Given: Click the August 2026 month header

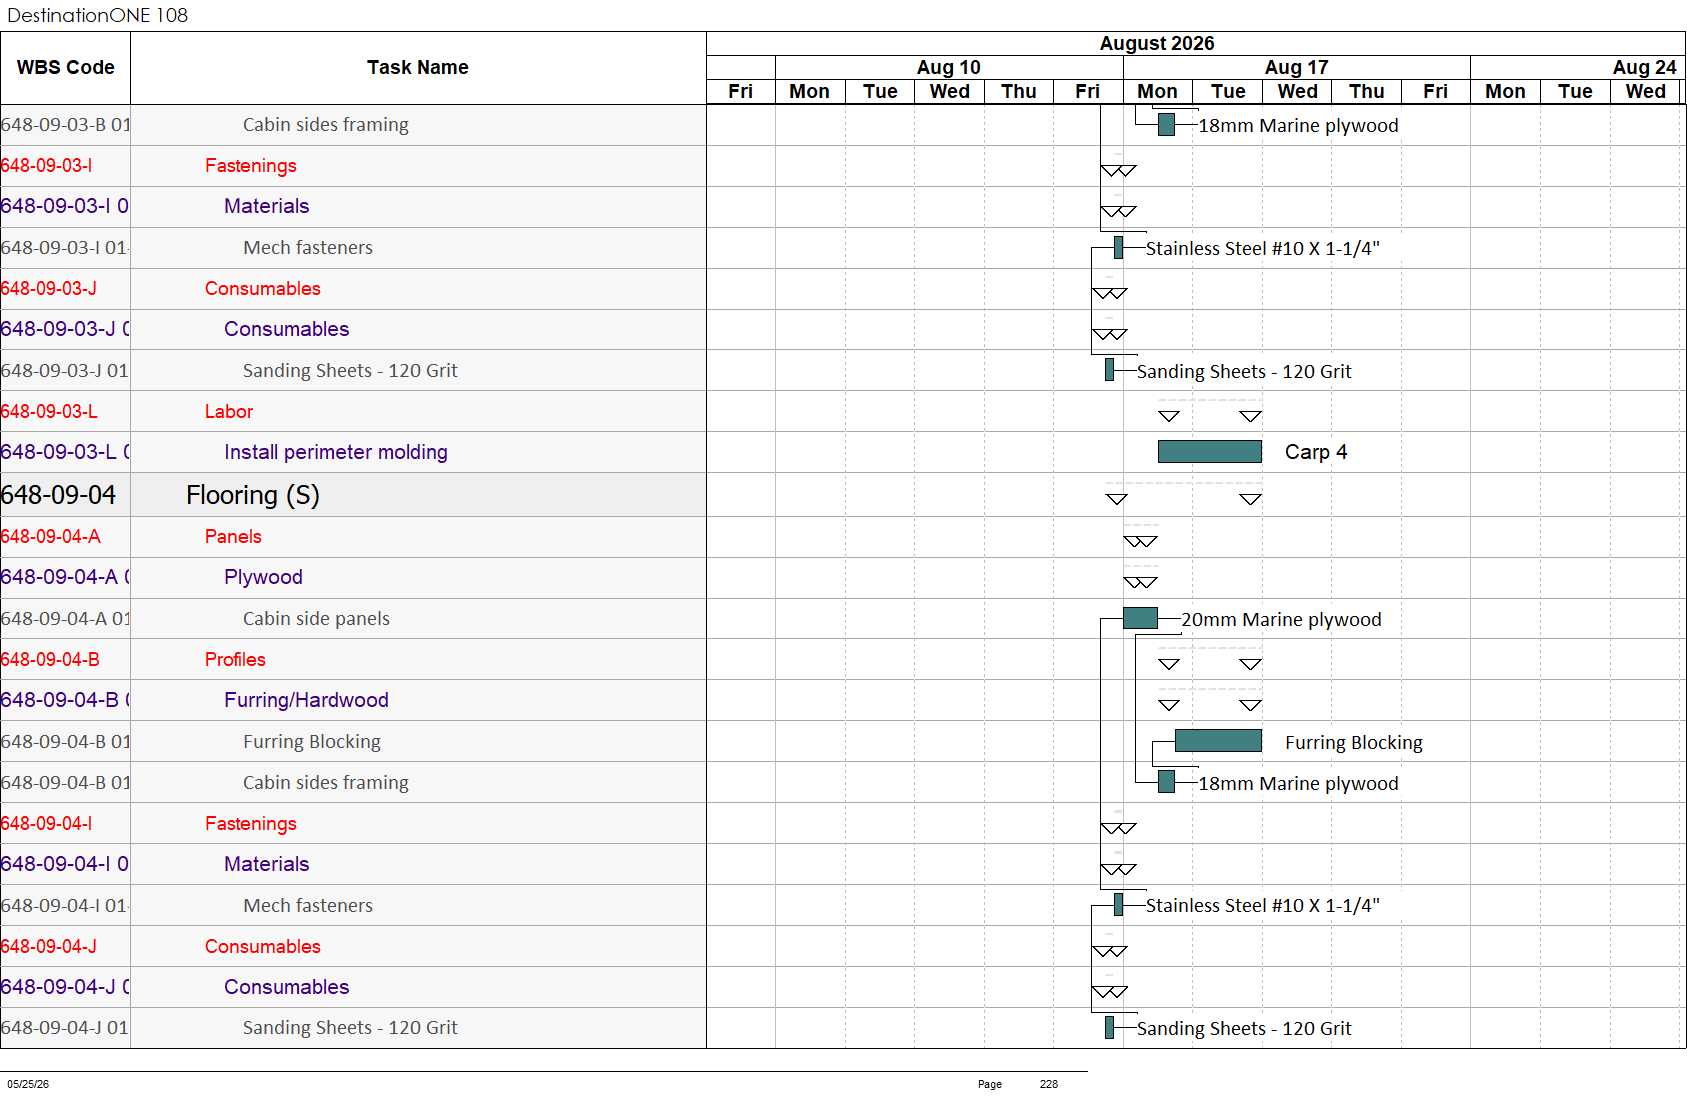Looking at the screenshot, I should [x=1157, y=43].
